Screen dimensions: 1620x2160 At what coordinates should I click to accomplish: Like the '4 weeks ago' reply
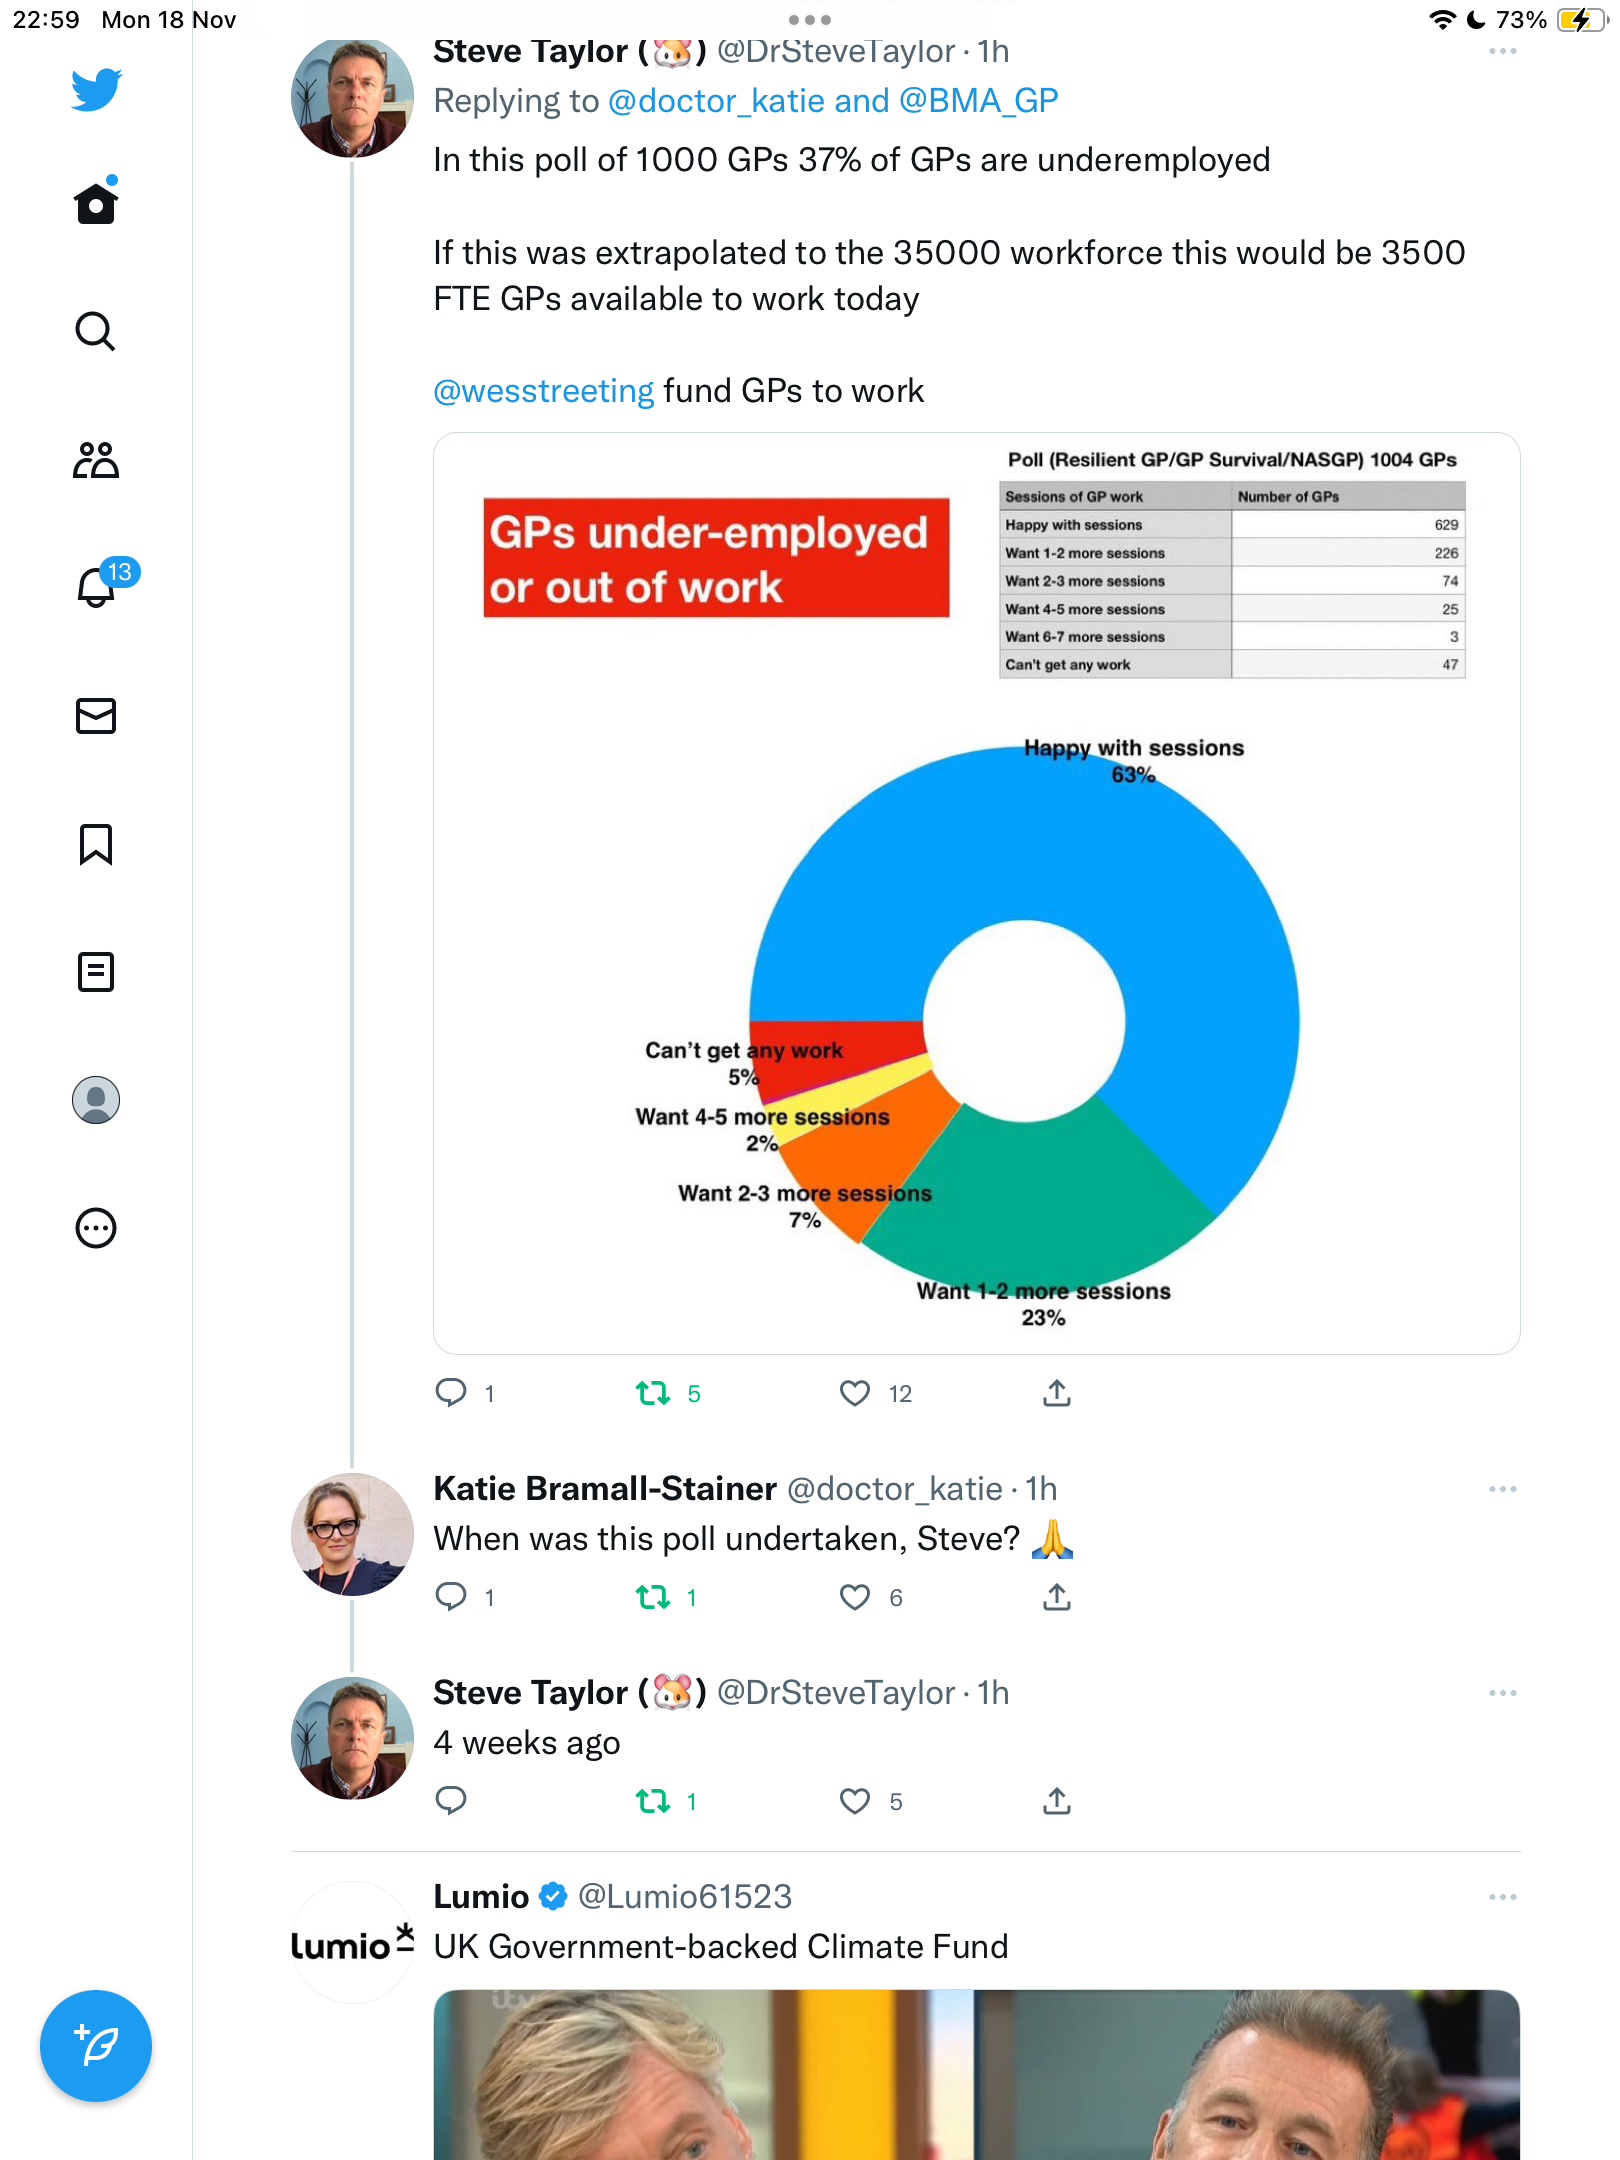855,1801
